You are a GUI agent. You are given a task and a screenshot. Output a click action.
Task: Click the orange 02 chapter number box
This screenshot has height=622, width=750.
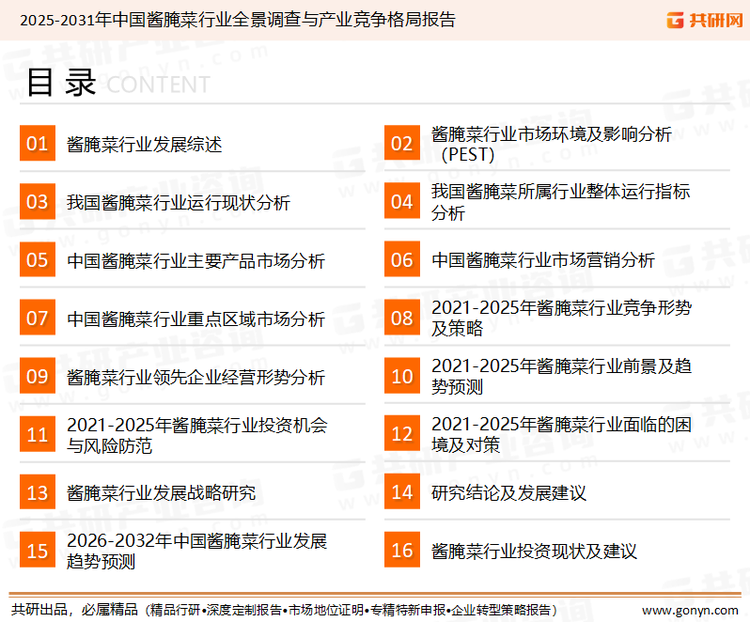(x=401, y=144)
